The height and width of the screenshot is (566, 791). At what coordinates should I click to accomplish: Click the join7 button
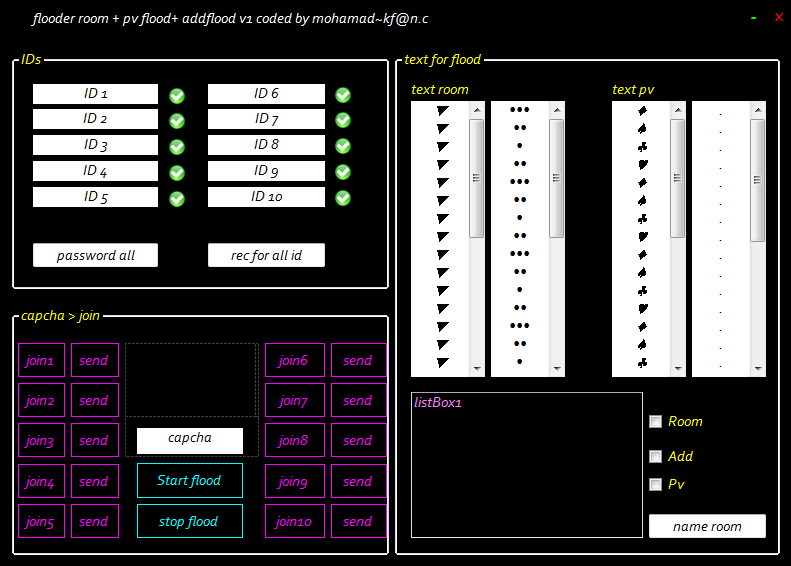(x=295, y=400)
